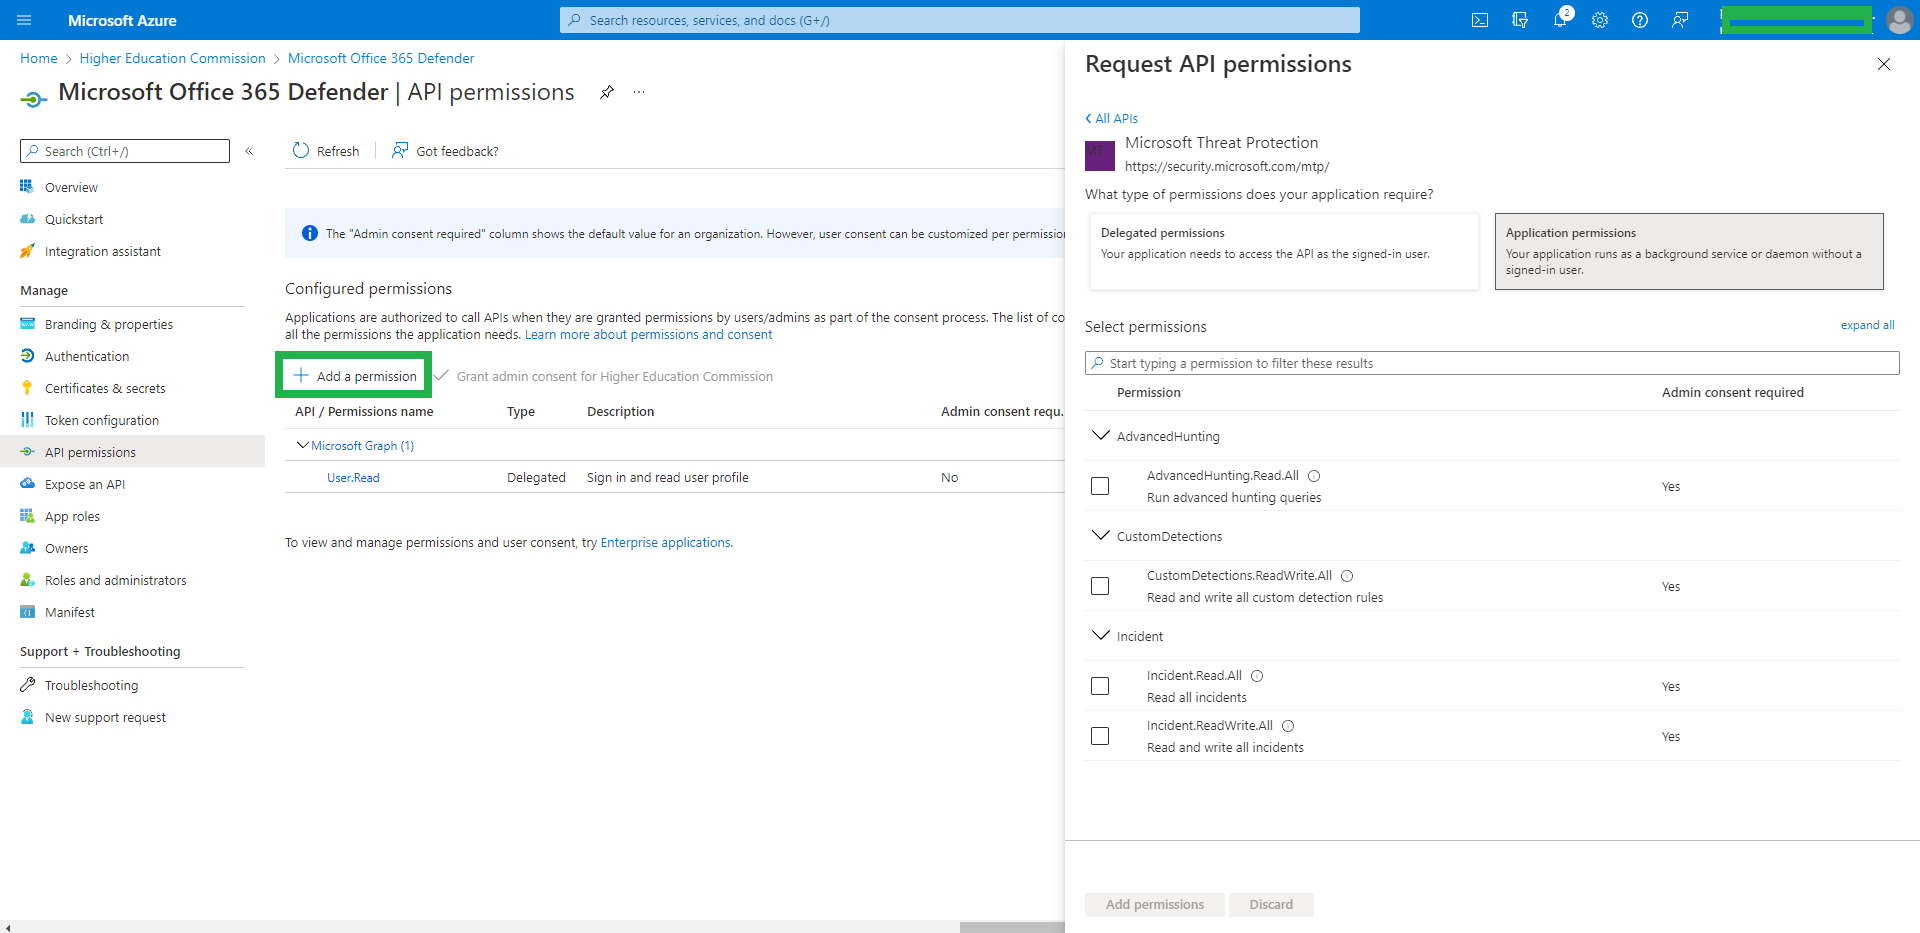Screen dimensions: 1920x933
Task: Pin the API permissions blade
Action: tap(607, 92)
